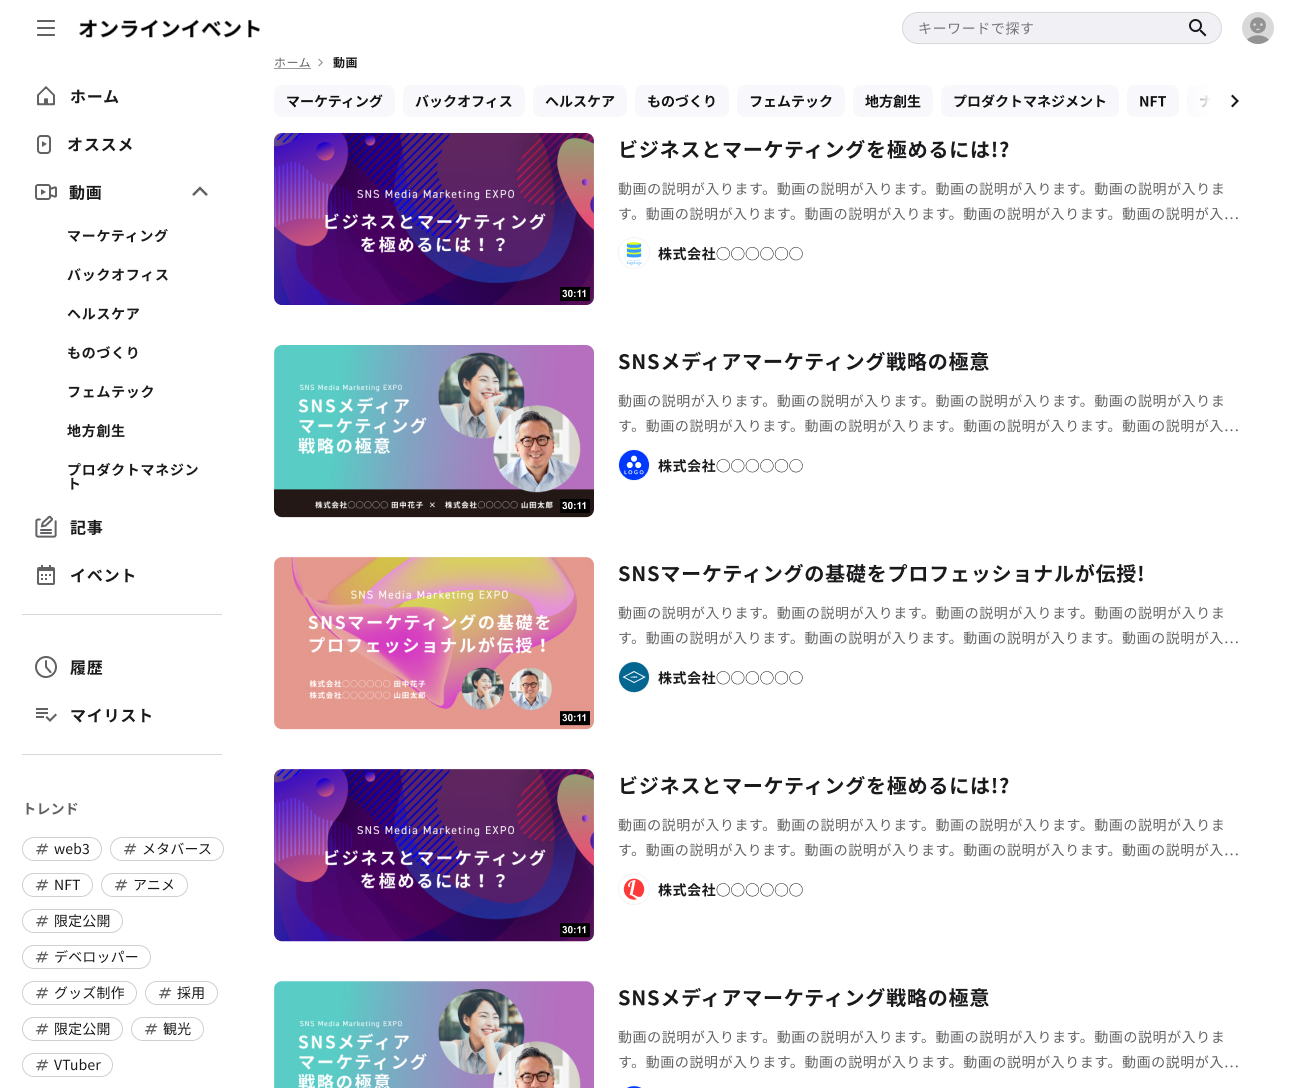Image resolution: width=1290 pixels, height=1088 pixels.
Task: Open 地方創生 in the sidebar submenu
Action: (x=96, y=431)
